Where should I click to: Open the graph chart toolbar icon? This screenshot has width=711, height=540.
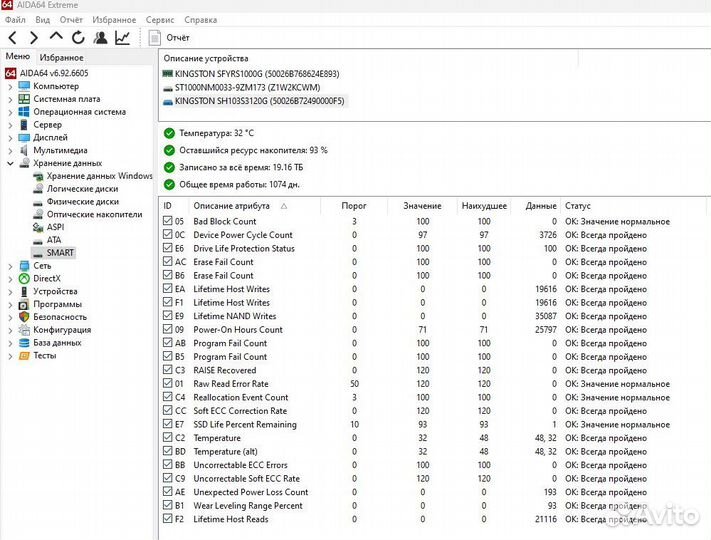tap(122, 38)
